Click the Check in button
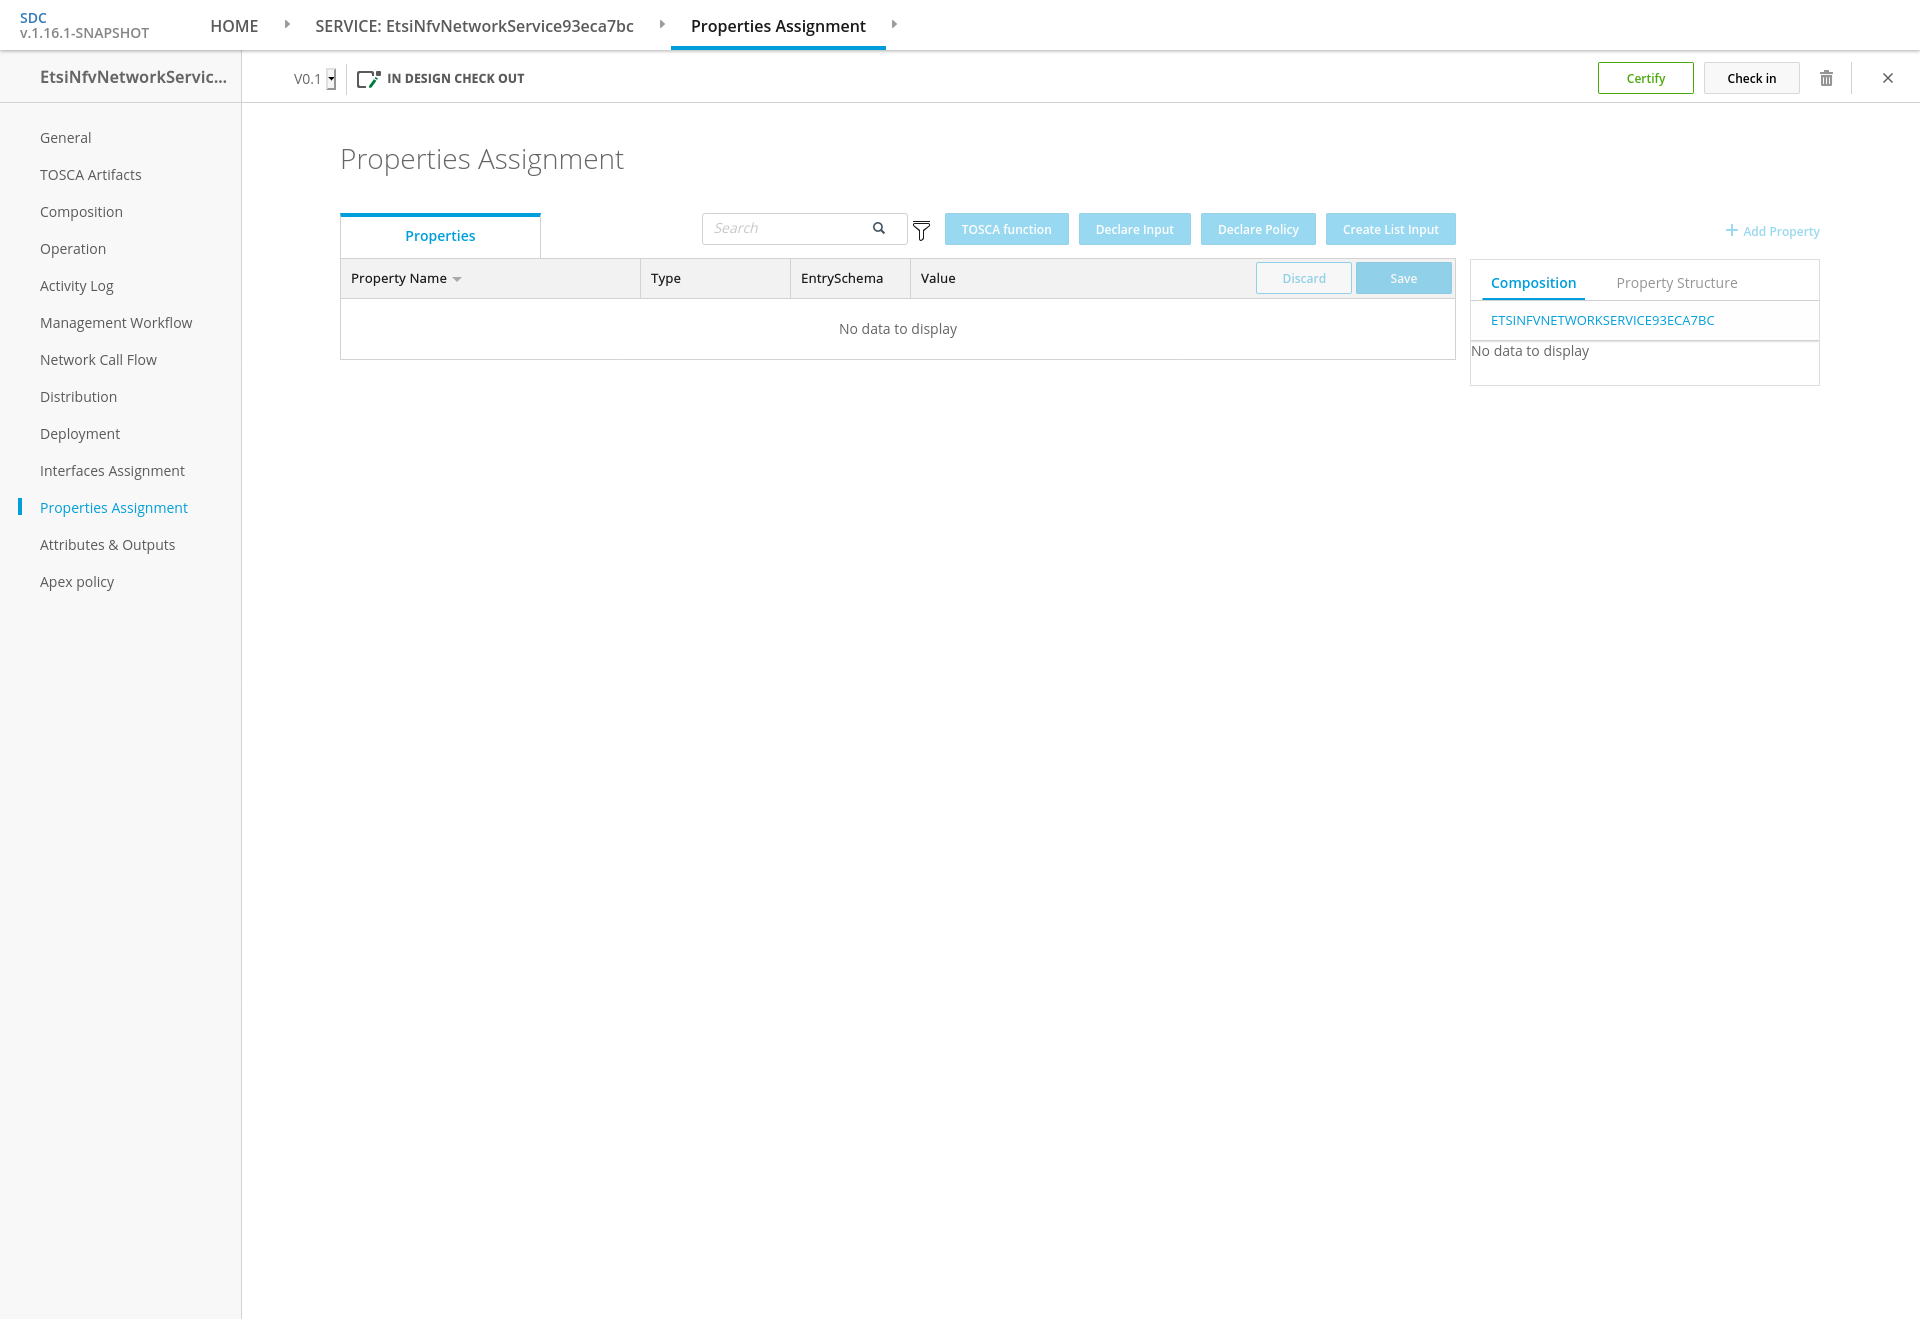This screenshot has width=1920, height=1319. [x=1751, y=78]
